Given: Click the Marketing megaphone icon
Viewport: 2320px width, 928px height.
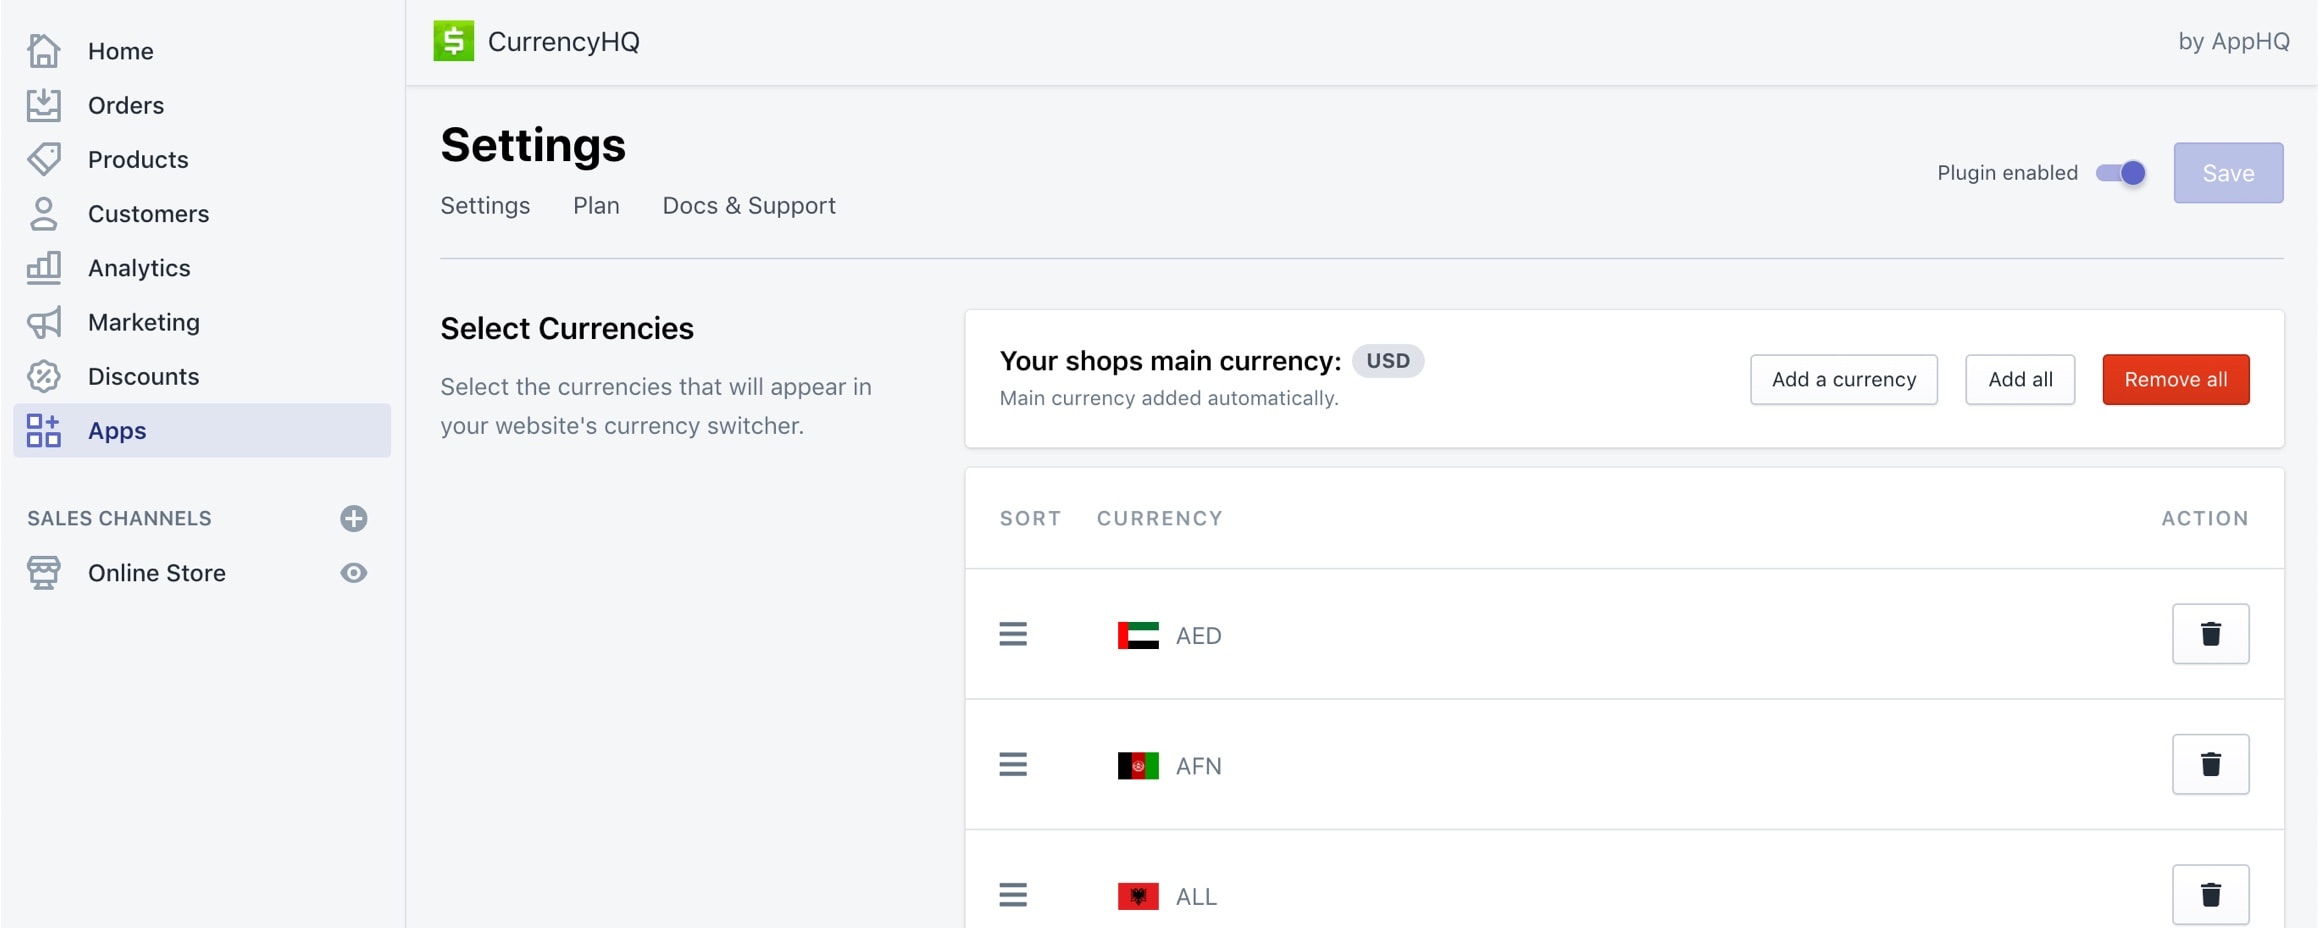Looking at the screenshot, I should 44,322.
